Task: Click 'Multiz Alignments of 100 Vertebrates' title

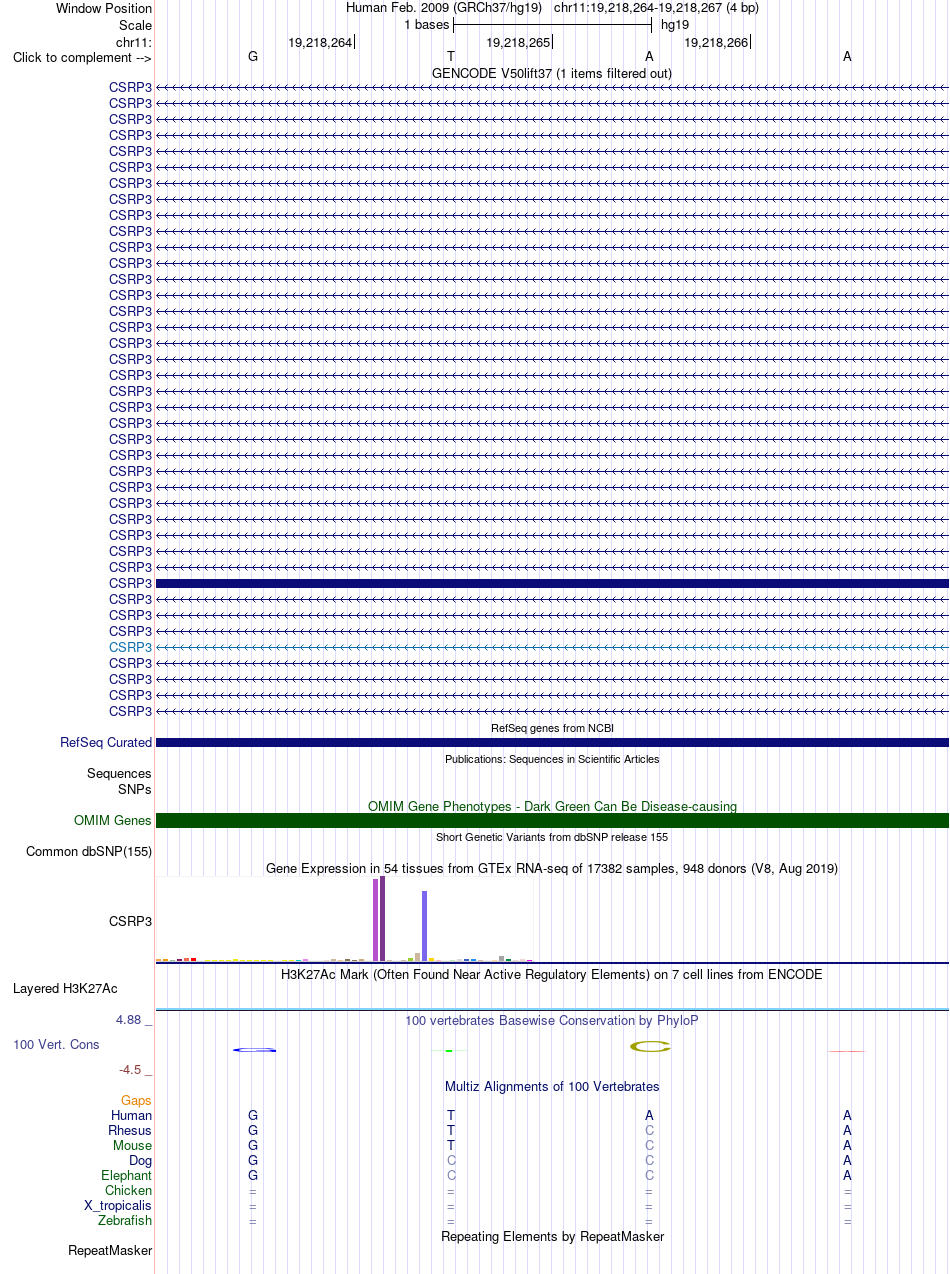Action: click(x=552, y=1086)
